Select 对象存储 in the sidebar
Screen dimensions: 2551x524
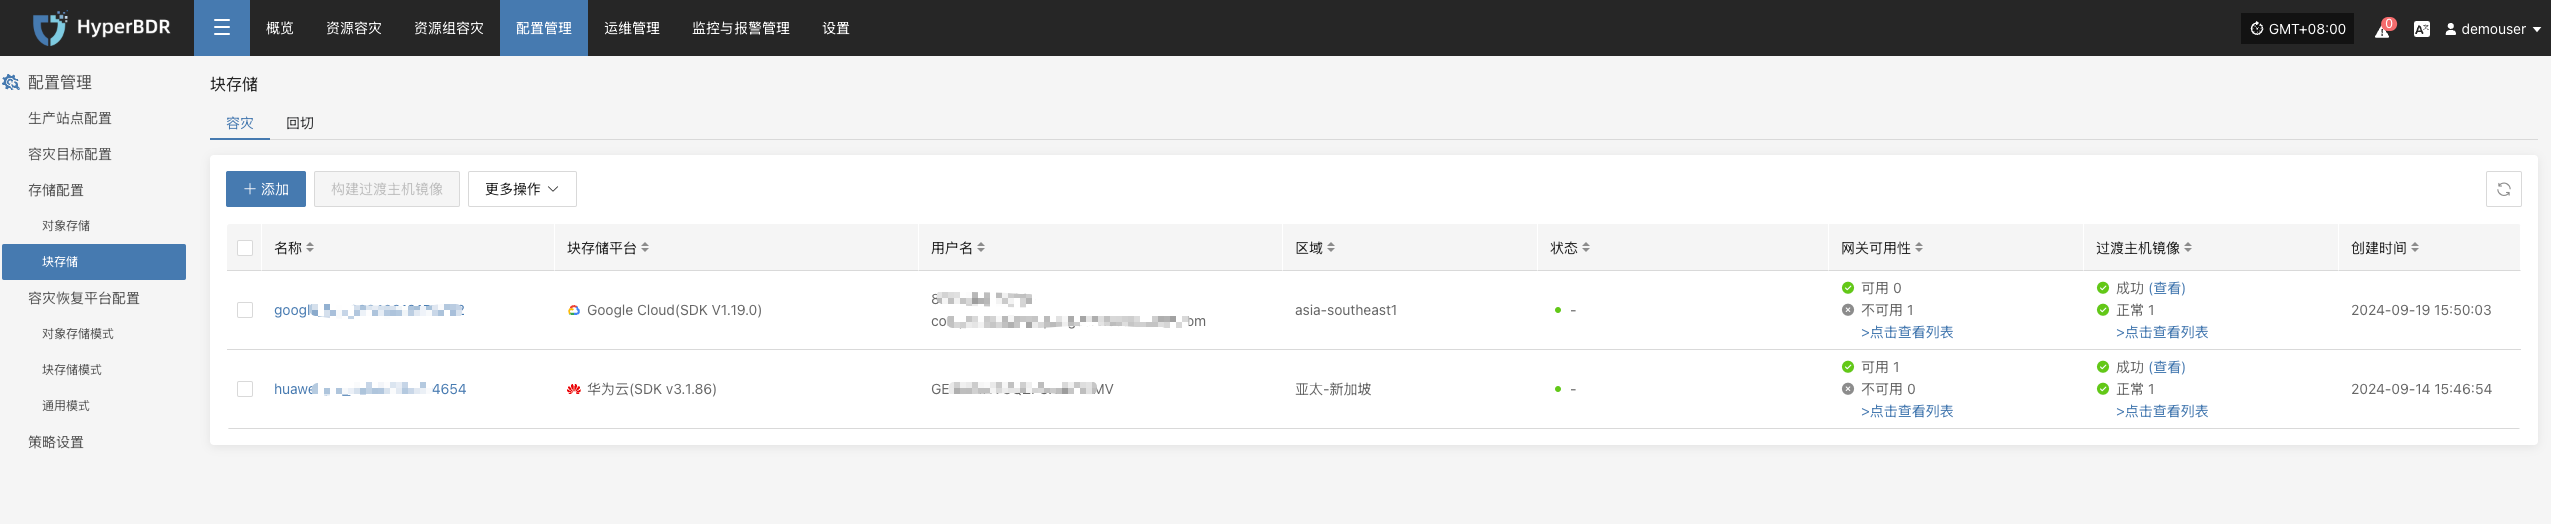pyautogui.click(x=66, y=226)
